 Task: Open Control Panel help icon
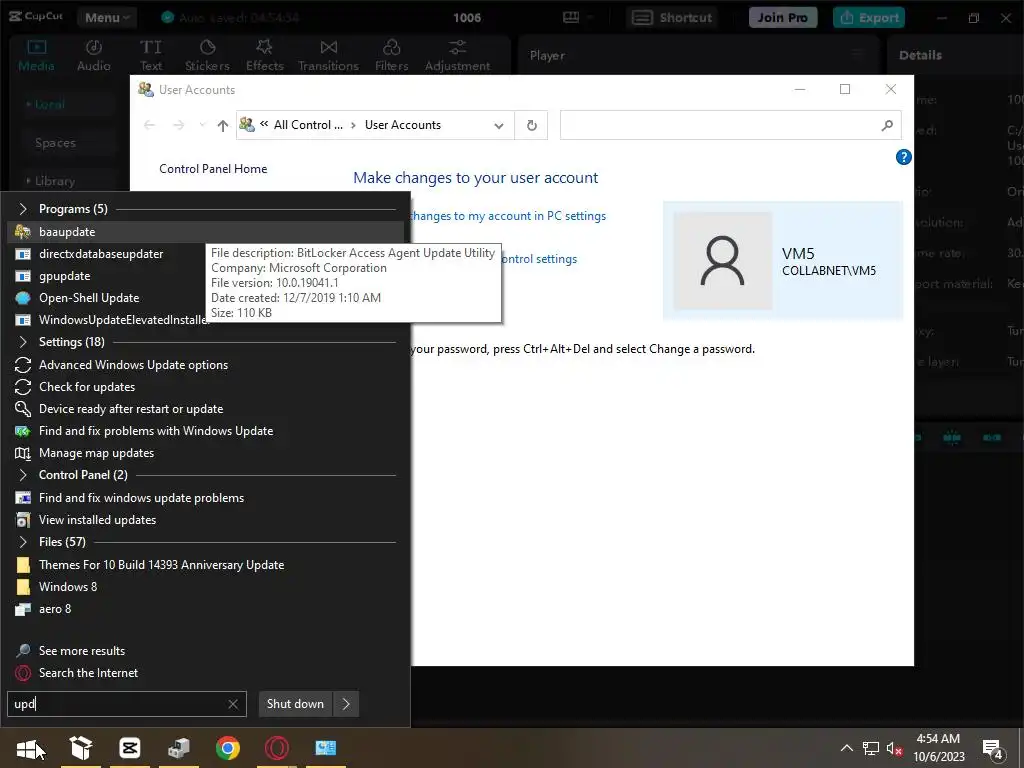click(904, 157)
